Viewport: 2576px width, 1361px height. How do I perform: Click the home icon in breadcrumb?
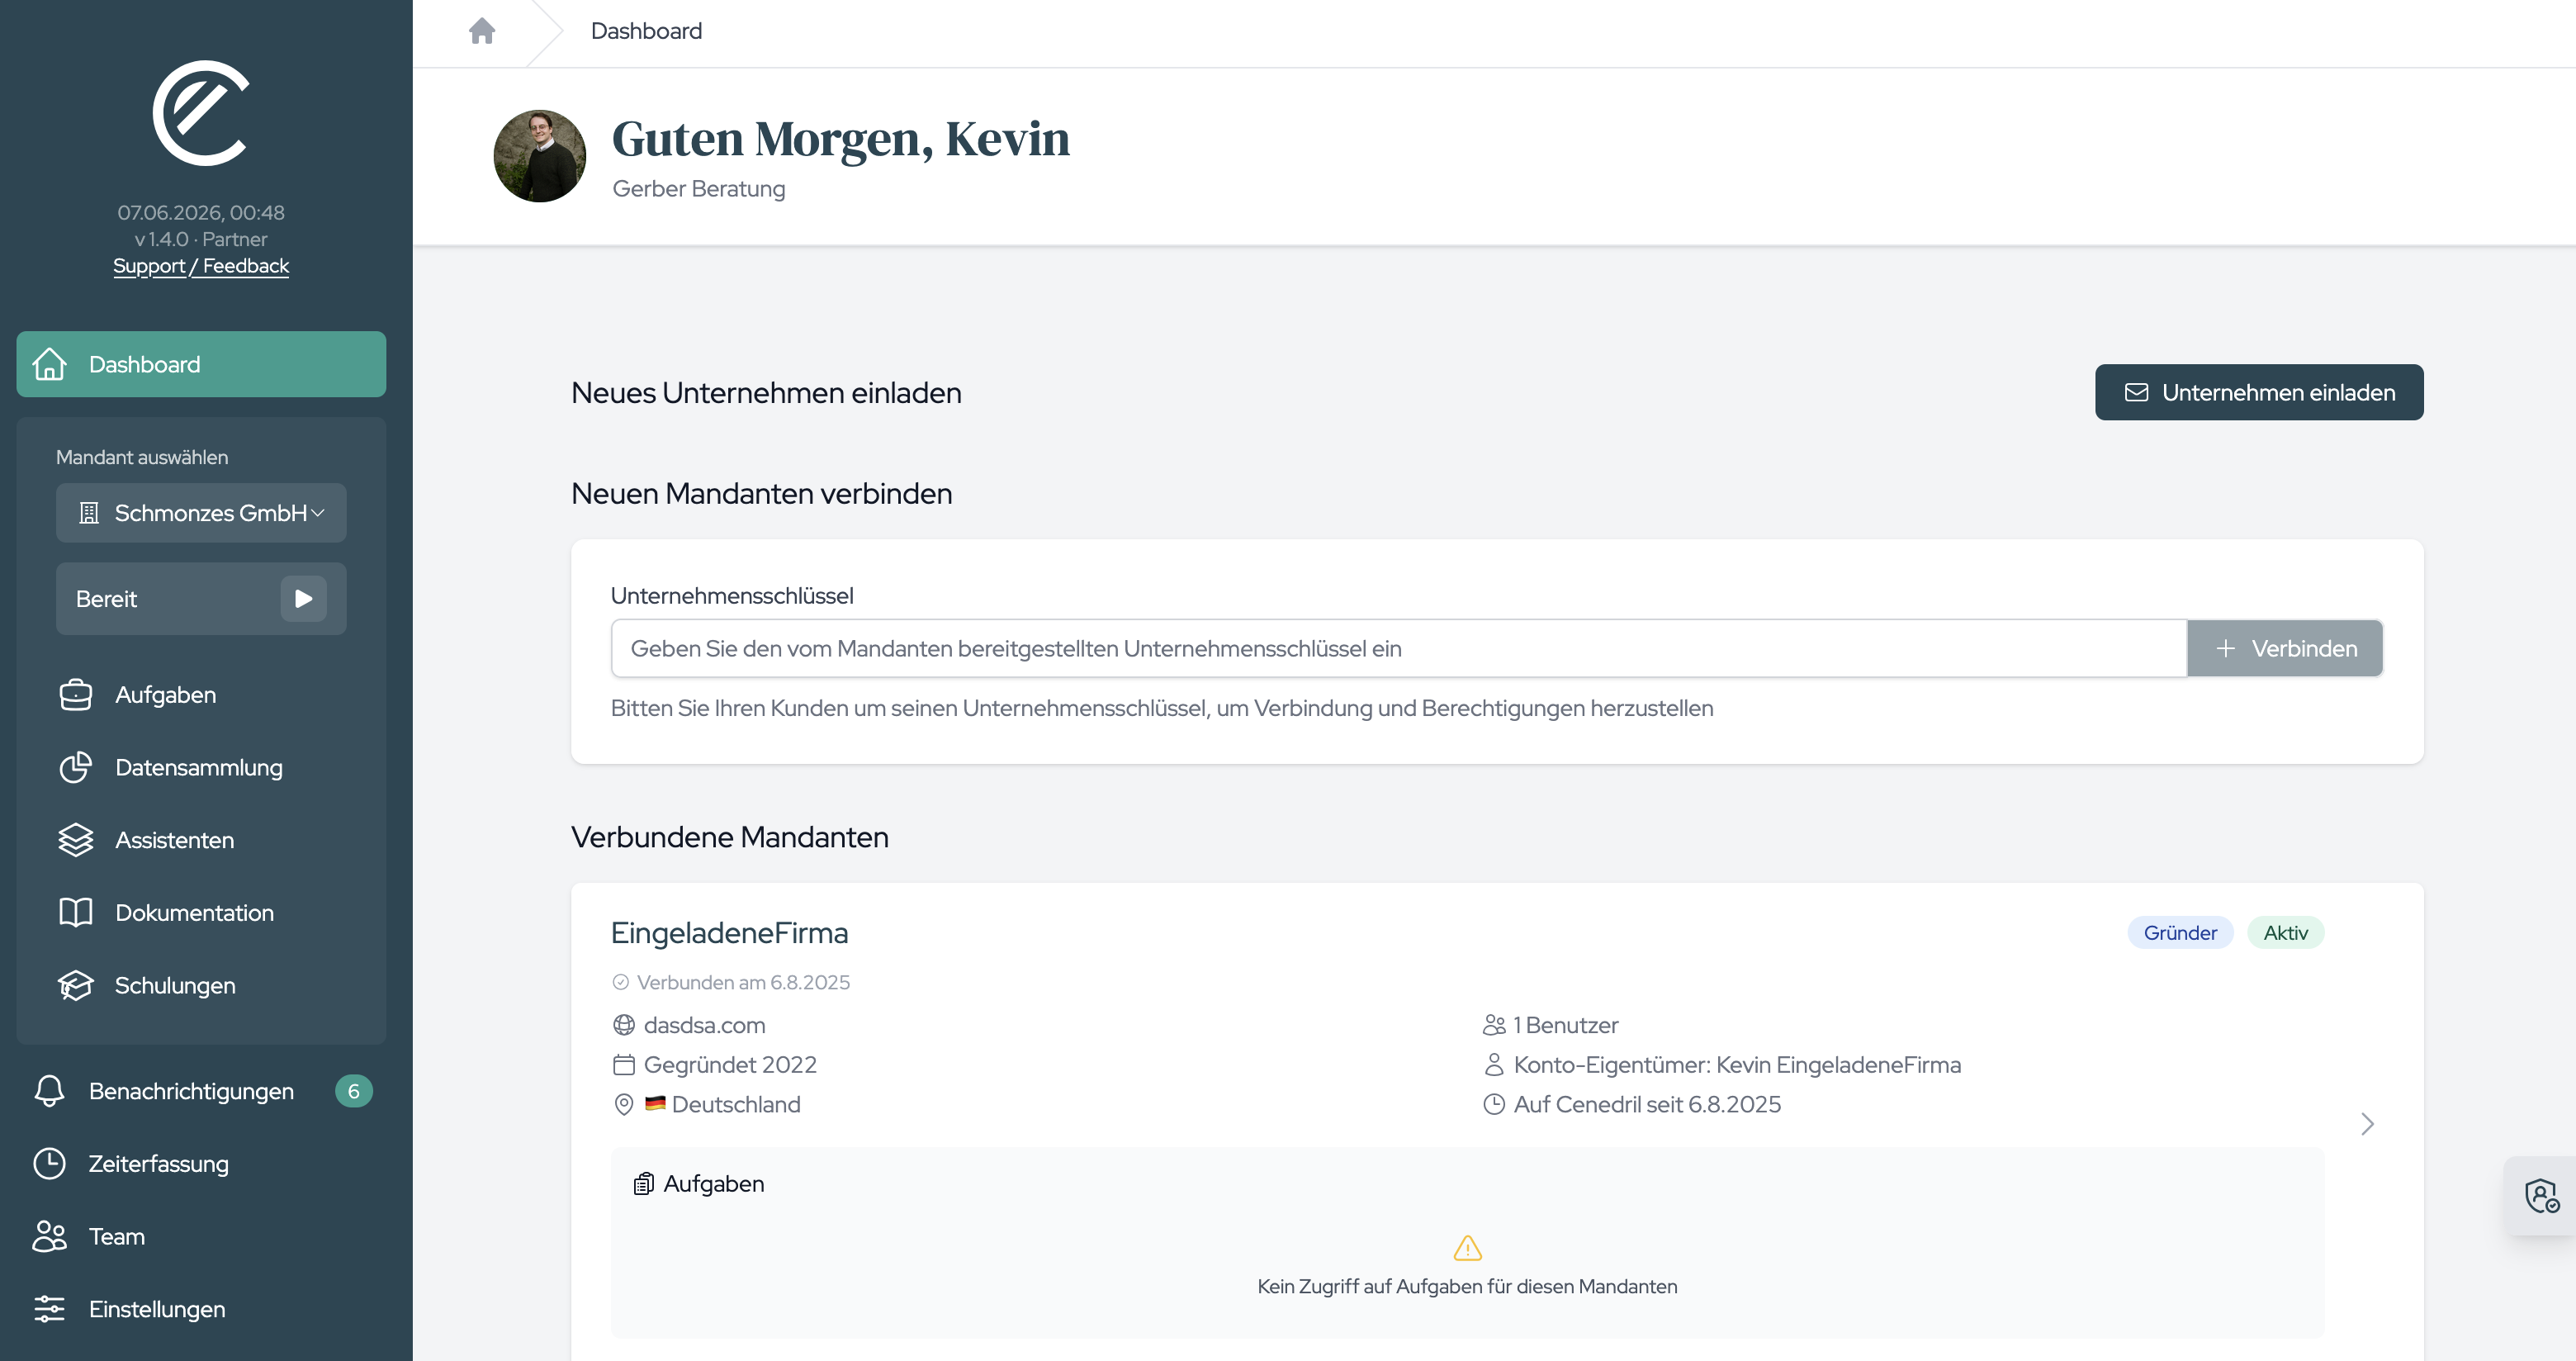click(x=482, y=31)
